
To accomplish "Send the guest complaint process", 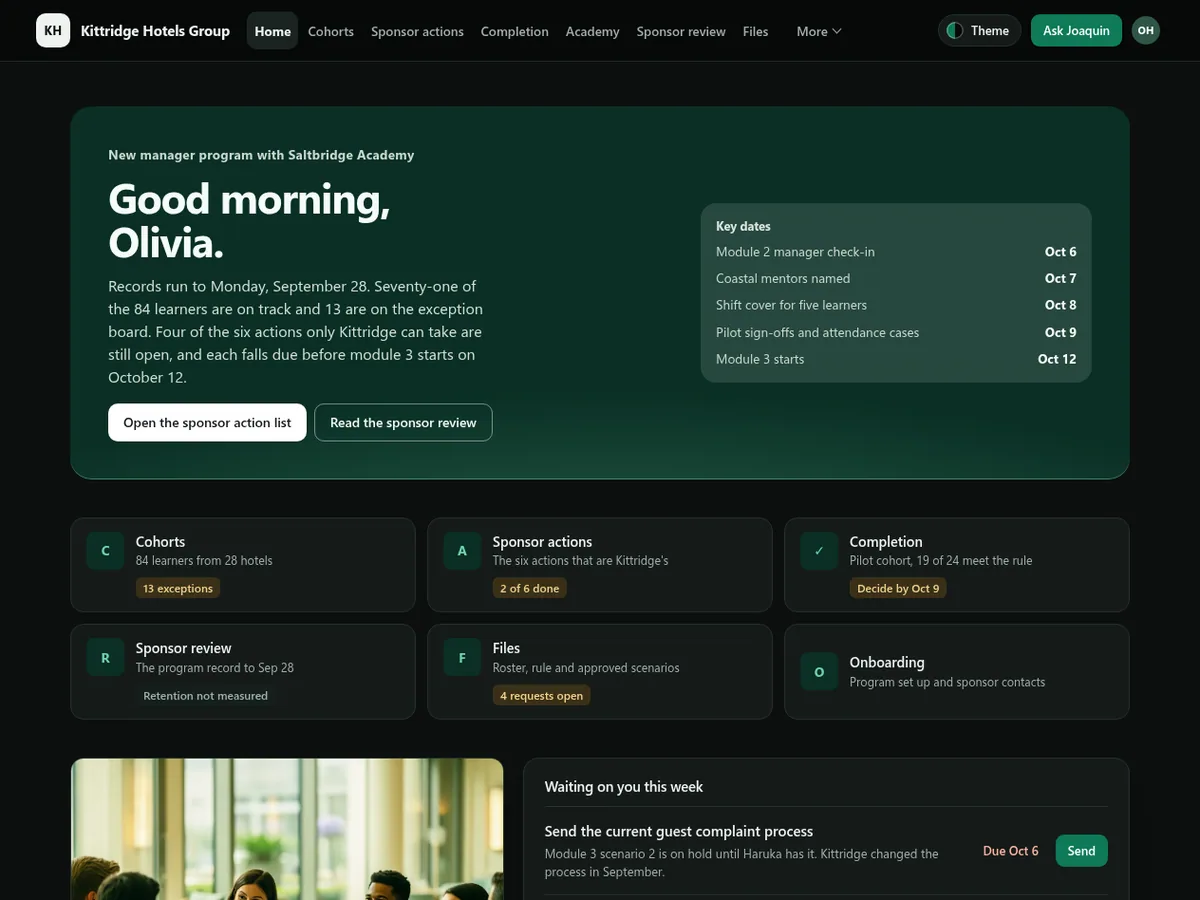I will pyautogui.click(x=1081, y=851).
